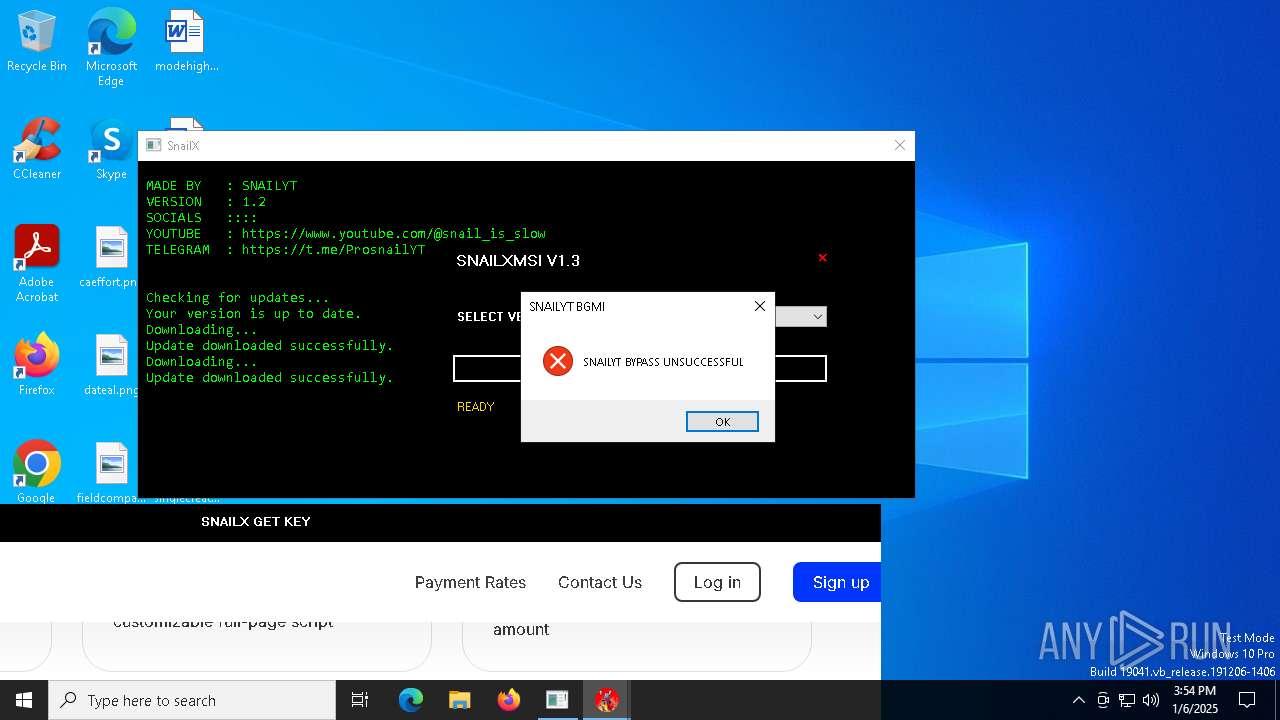Open Edge from the taskbar

click(411, 700)
